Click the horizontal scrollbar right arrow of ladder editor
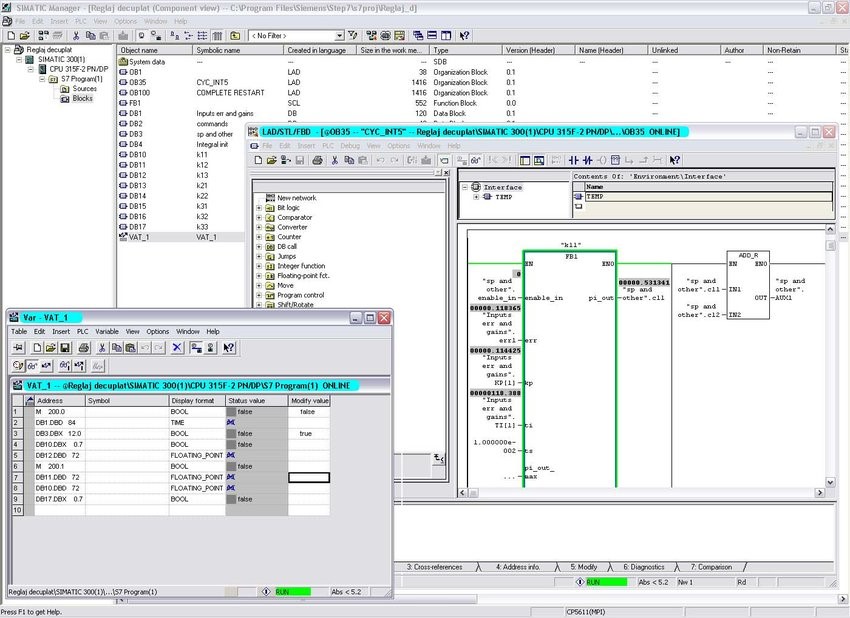This screenshot has width=850, height=618. coord(820,493)
